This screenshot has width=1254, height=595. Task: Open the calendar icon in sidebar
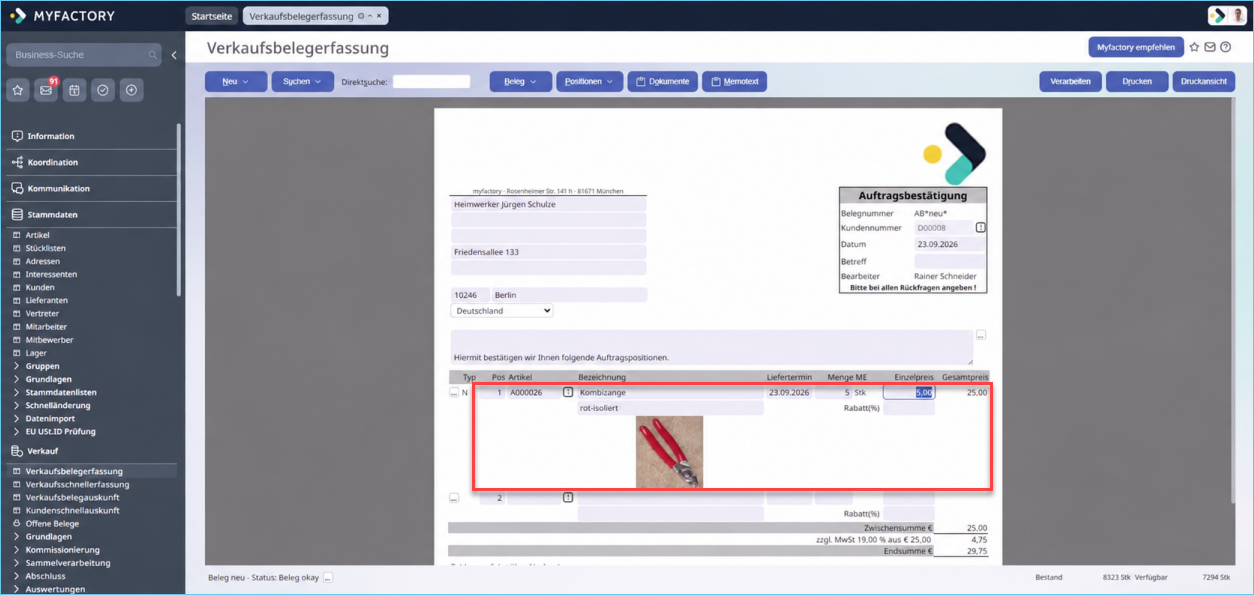pyautogui.click(x=74, y=90)
